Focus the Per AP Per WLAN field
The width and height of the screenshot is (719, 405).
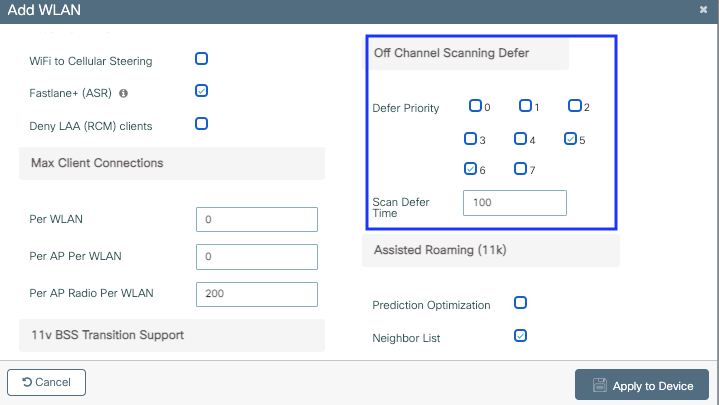[257, 257]
